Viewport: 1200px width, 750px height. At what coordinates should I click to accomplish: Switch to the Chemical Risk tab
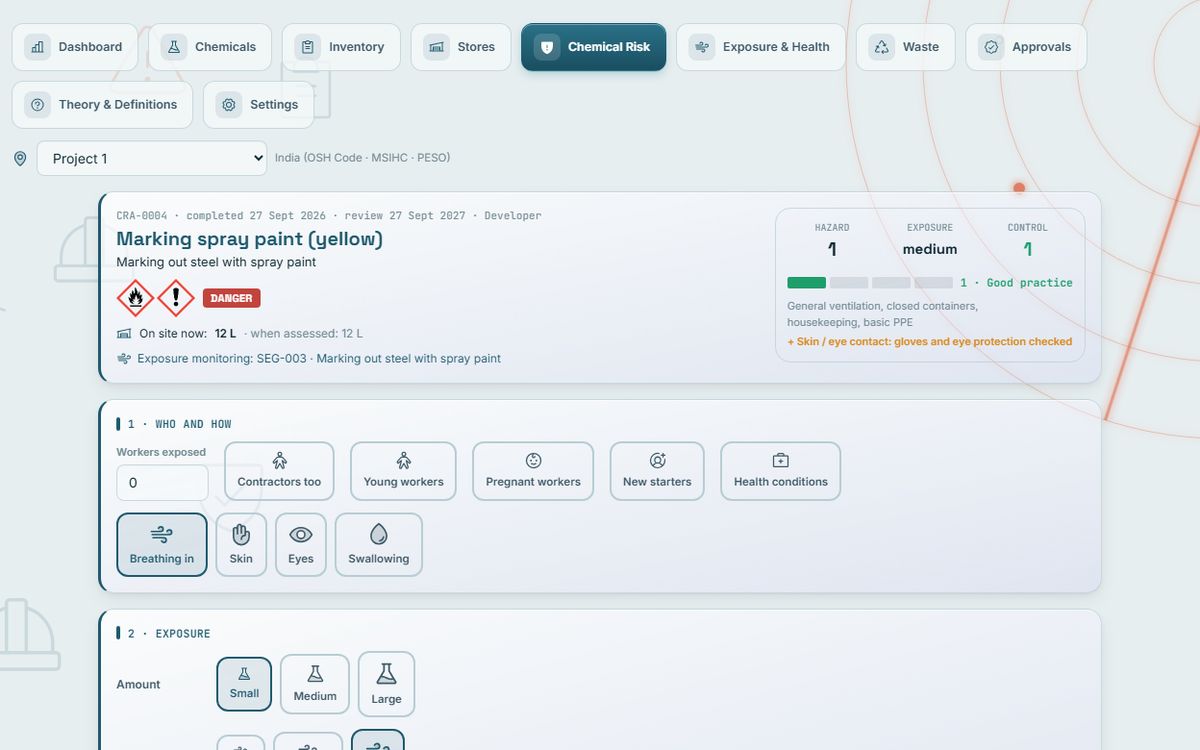click(594, 47)
